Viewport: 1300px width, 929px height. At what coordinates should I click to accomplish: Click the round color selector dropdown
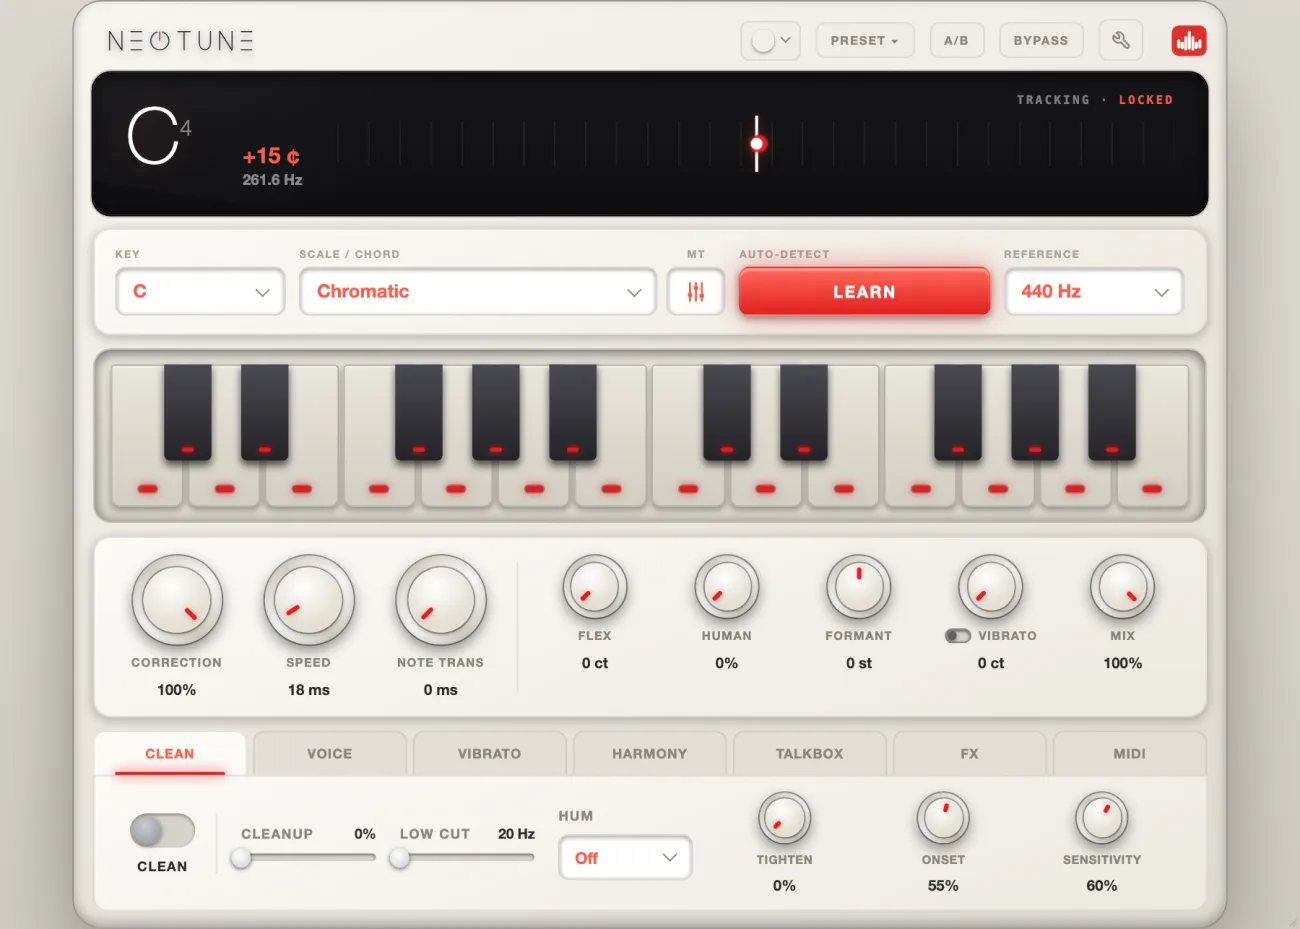(x=770, y=41)
